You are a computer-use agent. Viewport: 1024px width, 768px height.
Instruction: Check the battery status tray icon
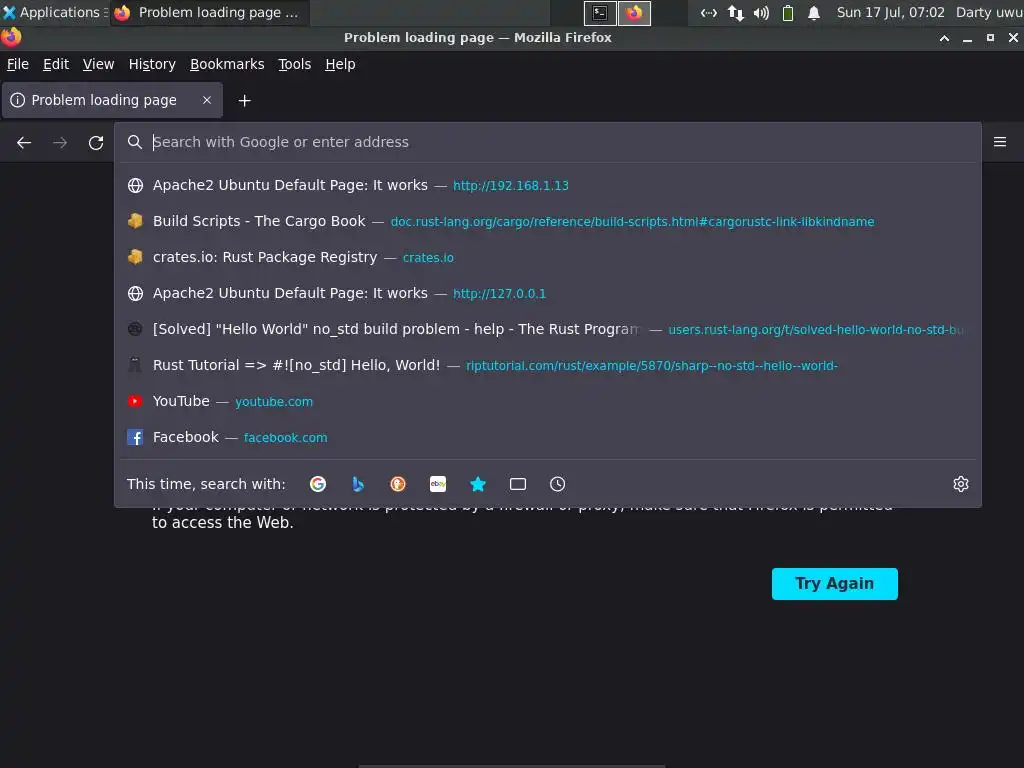[x=788, y=12]
